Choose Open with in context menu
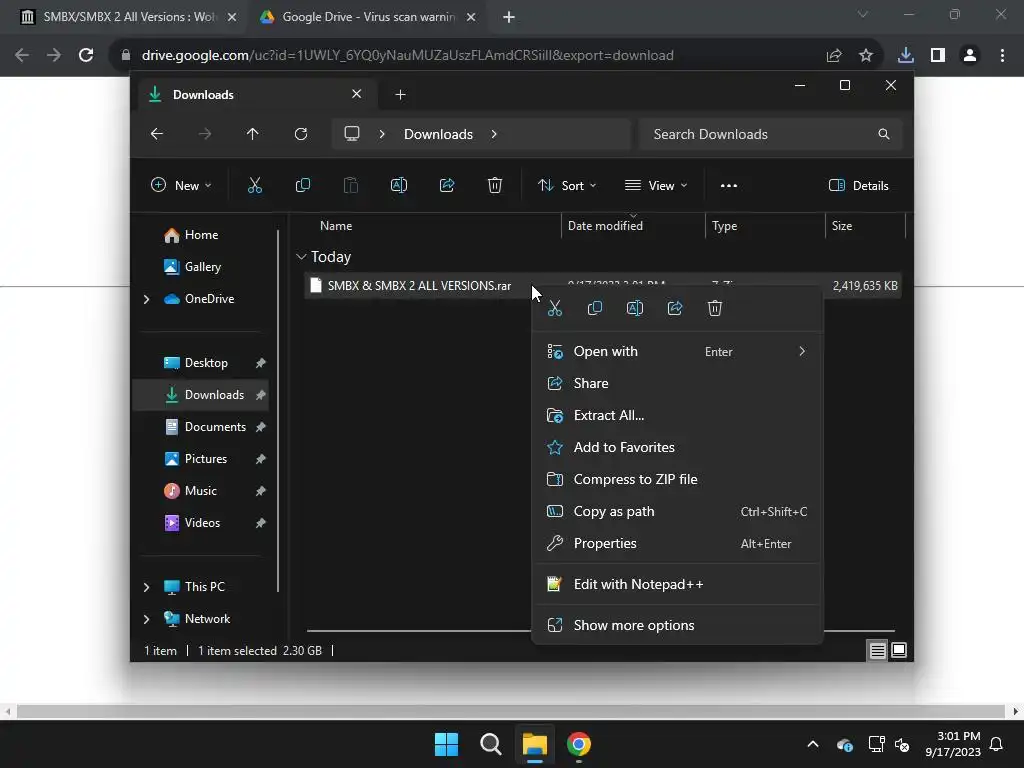This screenshot has height=768, width=1024. [677, 351]
